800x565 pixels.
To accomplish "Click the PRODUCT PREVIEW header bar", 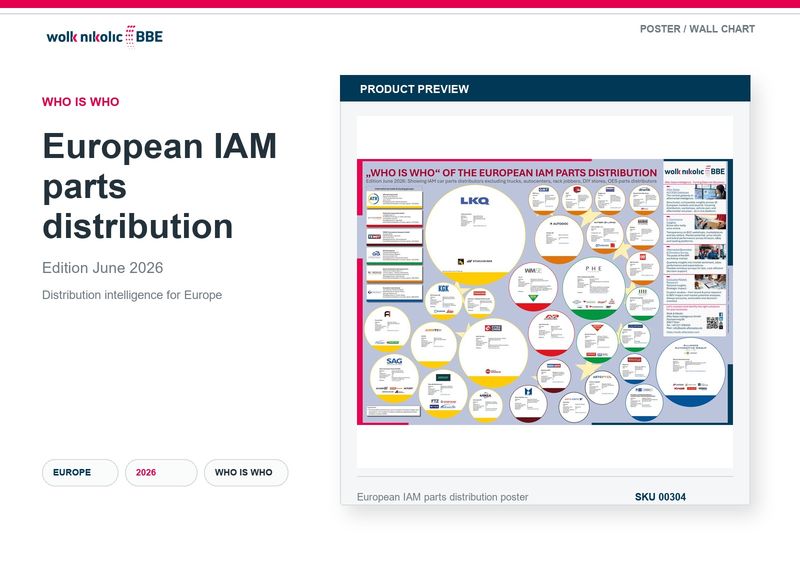I will point(545,88).
